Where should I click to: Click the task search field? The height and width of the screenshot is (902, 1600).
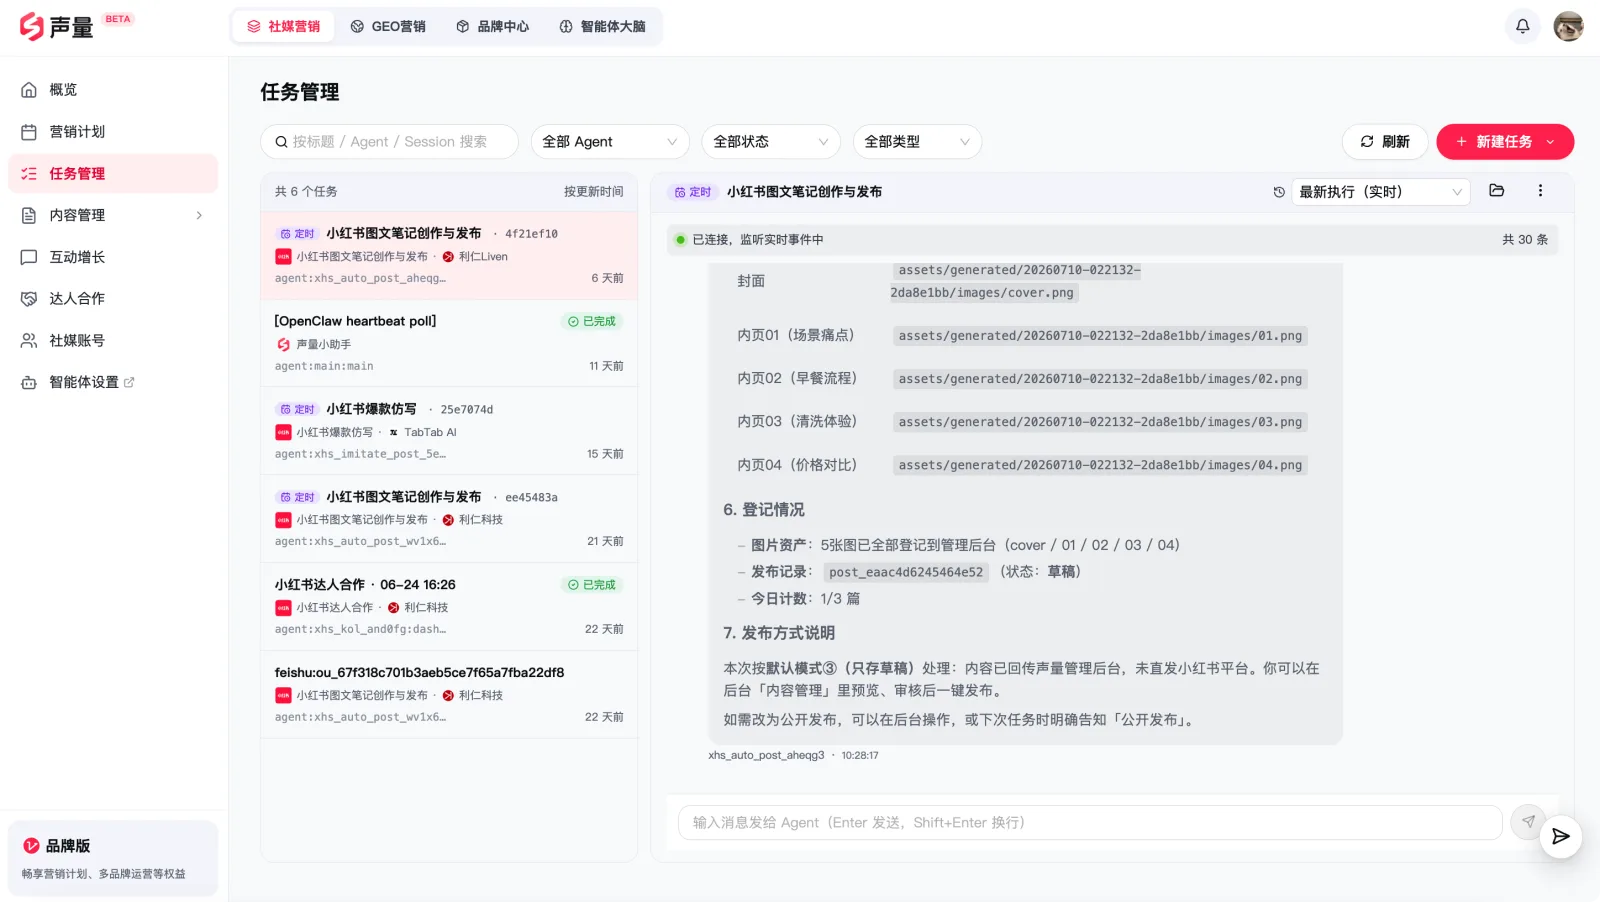pyautogui.click(x=389, y=142)
